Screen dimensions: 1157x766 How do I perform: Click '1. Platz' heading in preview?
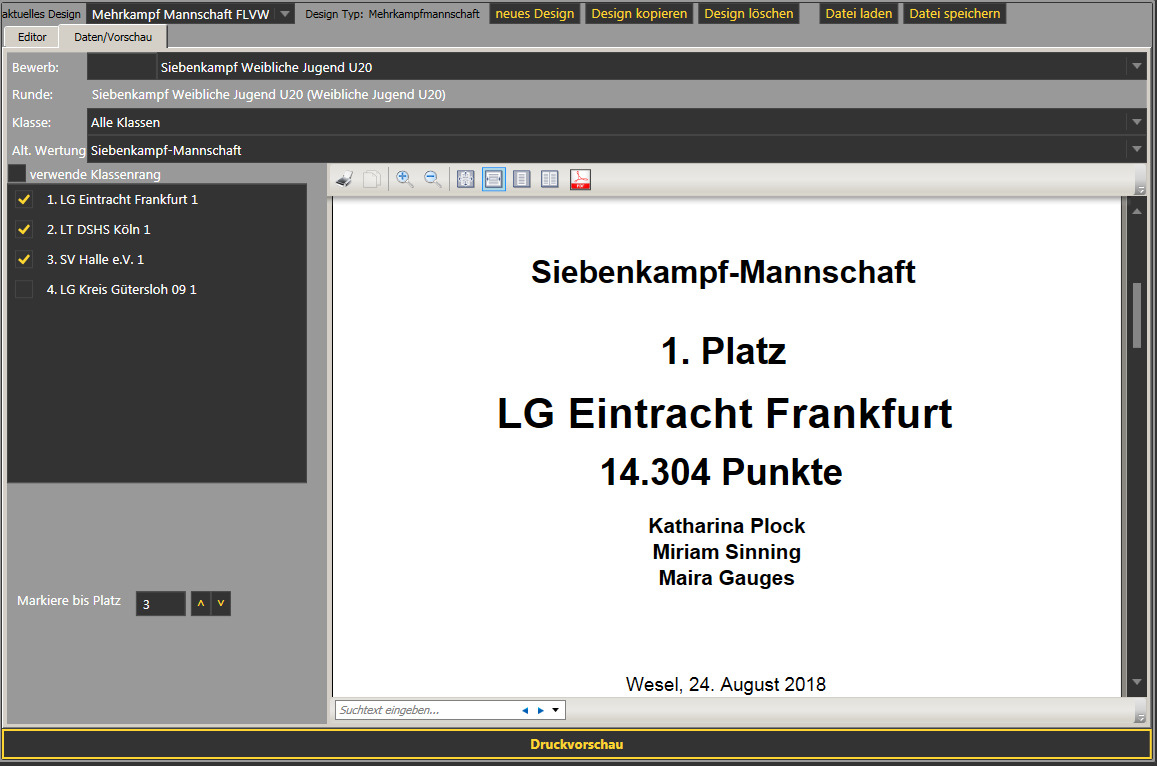724,351
